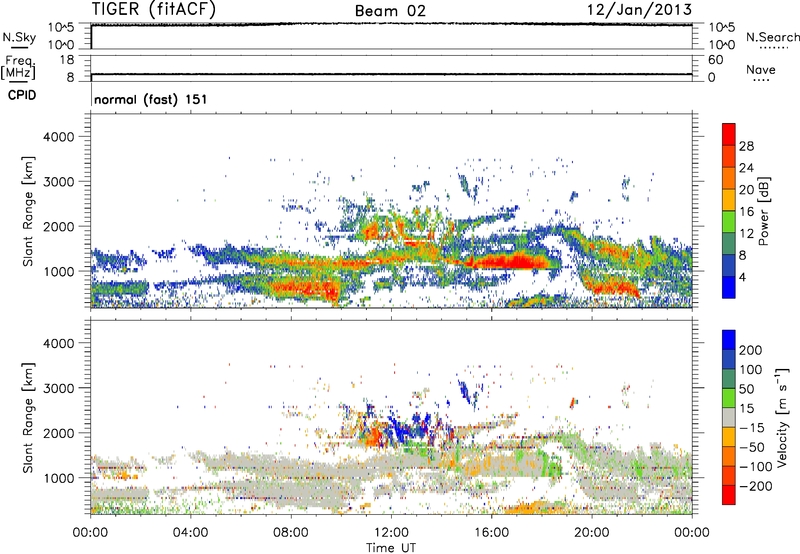Click the 20:00 time tick label
Viewport: 800px width, 554px height.
tap(592, 533)
